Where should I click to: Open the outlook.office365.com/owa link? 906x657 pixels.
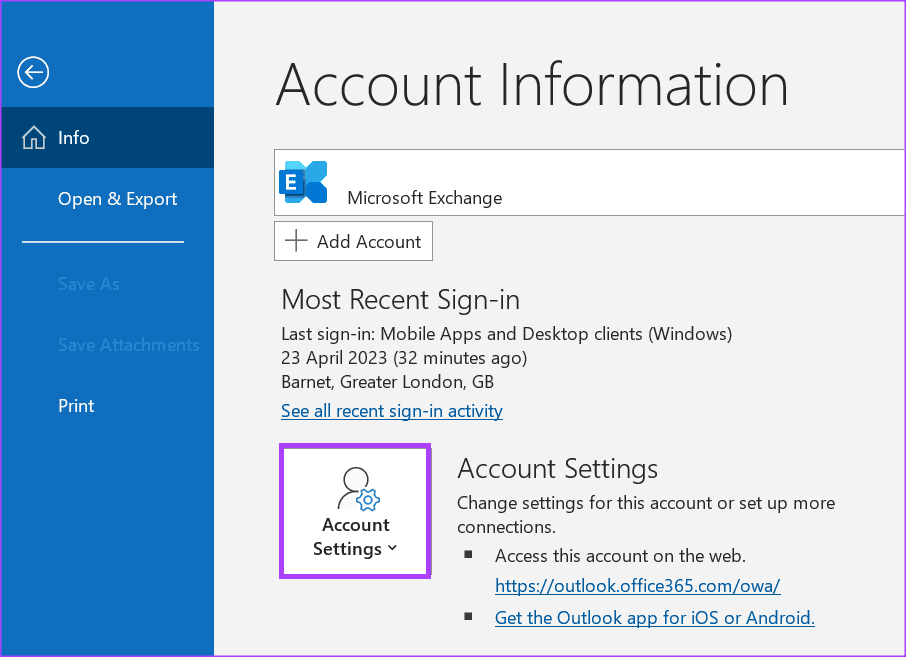(637, 586)
